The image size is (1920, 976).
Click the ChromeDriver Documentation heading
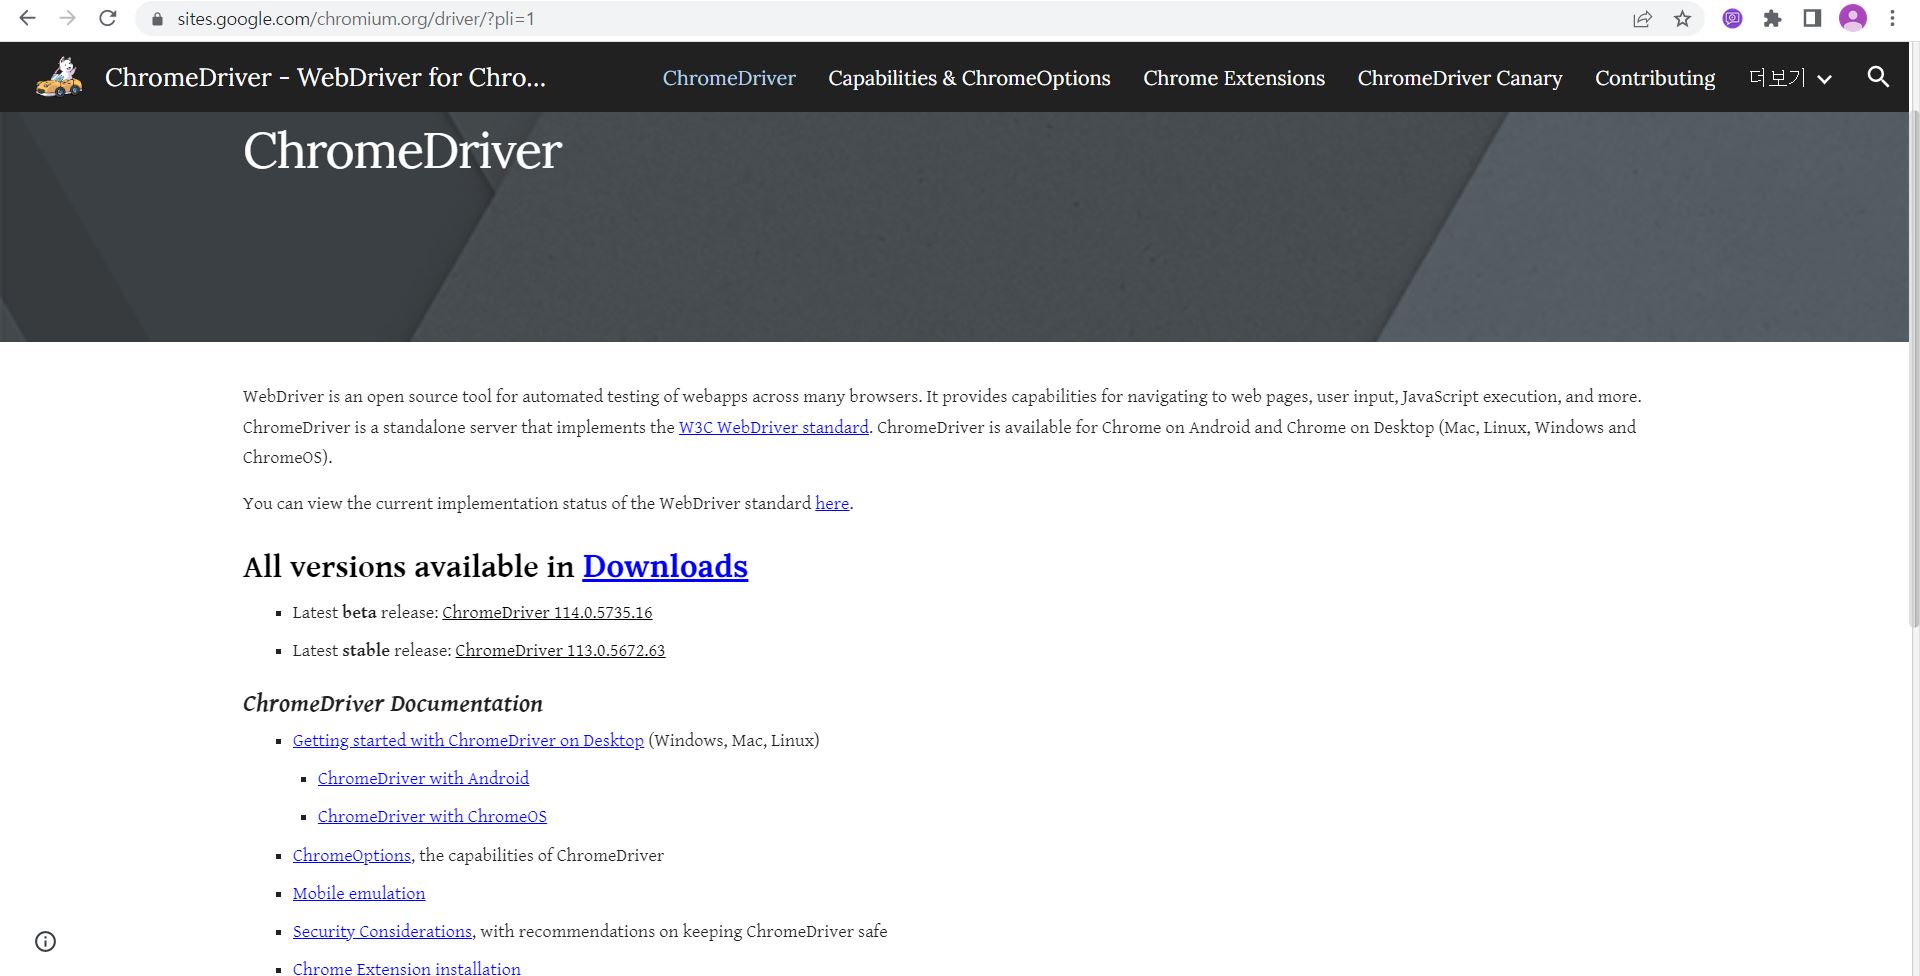point(393,704)
